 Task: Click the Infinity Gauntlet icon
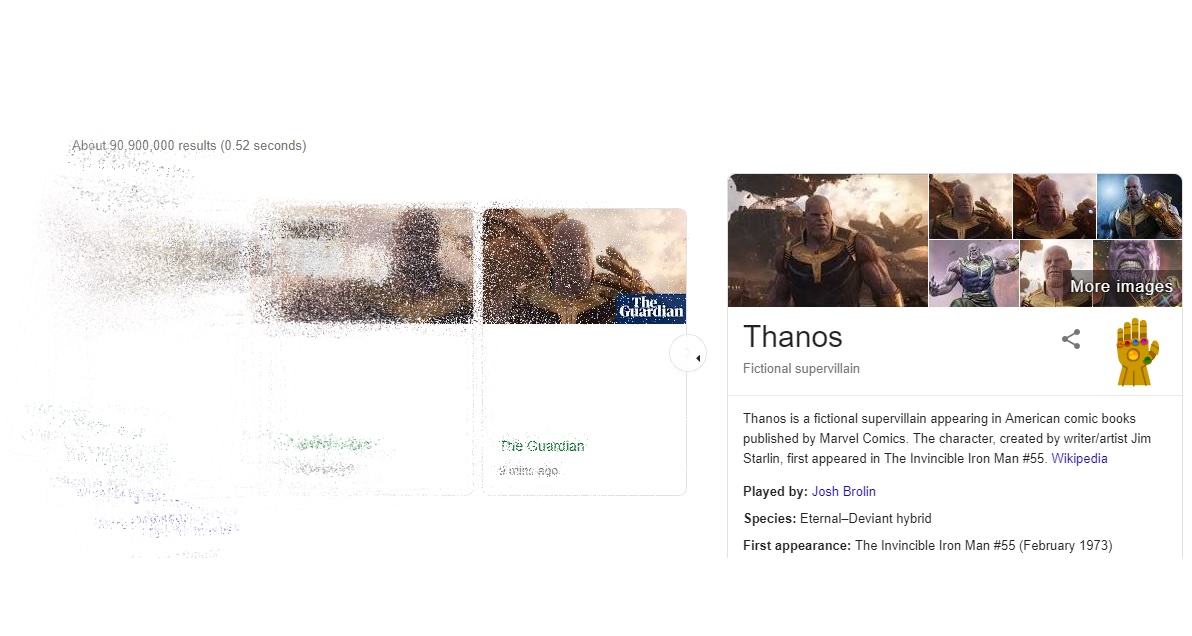(1137, 352)
